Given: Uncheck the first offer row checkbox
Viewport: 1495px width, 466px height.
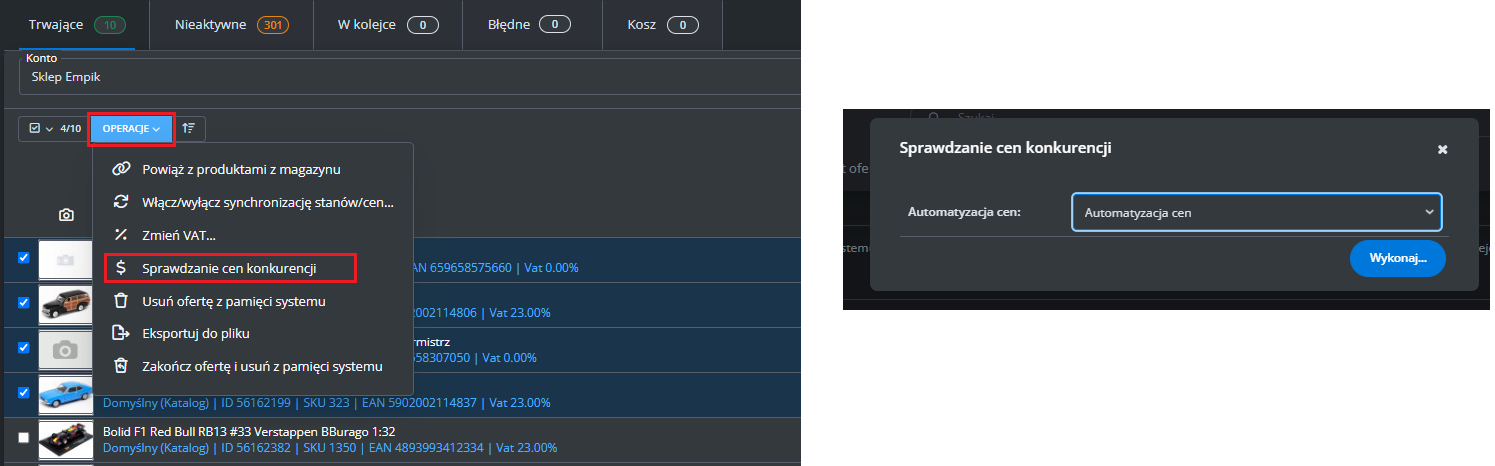Looking at the screenshot, I should click(x=24, y=258).
